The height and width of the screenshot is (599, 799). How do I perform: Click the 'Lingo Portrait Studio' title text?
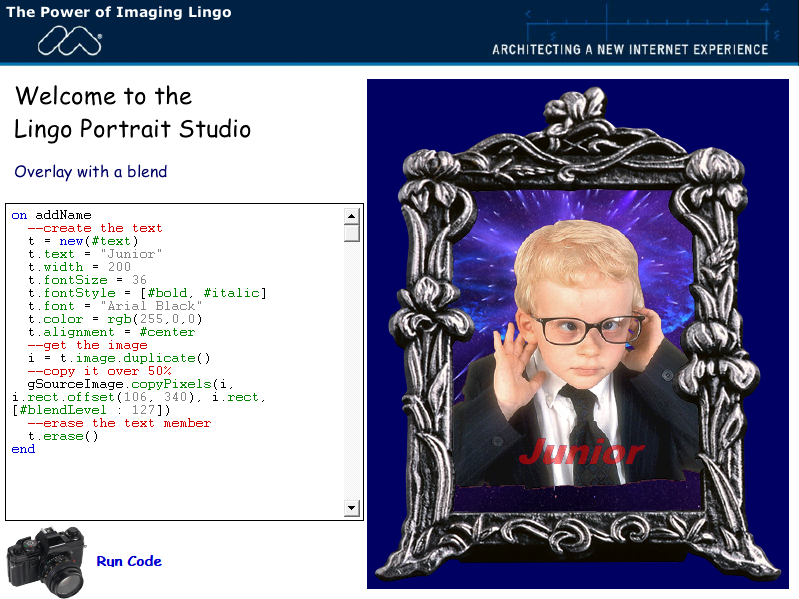pyautogui.click(x=132, y=129)
